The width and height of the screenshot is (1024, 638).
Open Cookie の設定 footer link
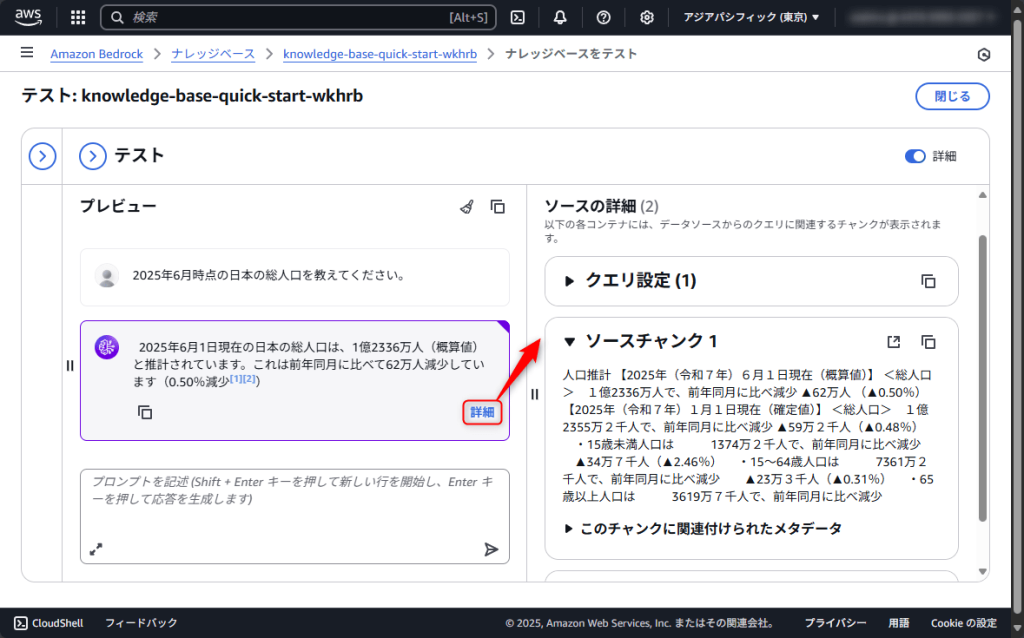[x=964, y=623]
